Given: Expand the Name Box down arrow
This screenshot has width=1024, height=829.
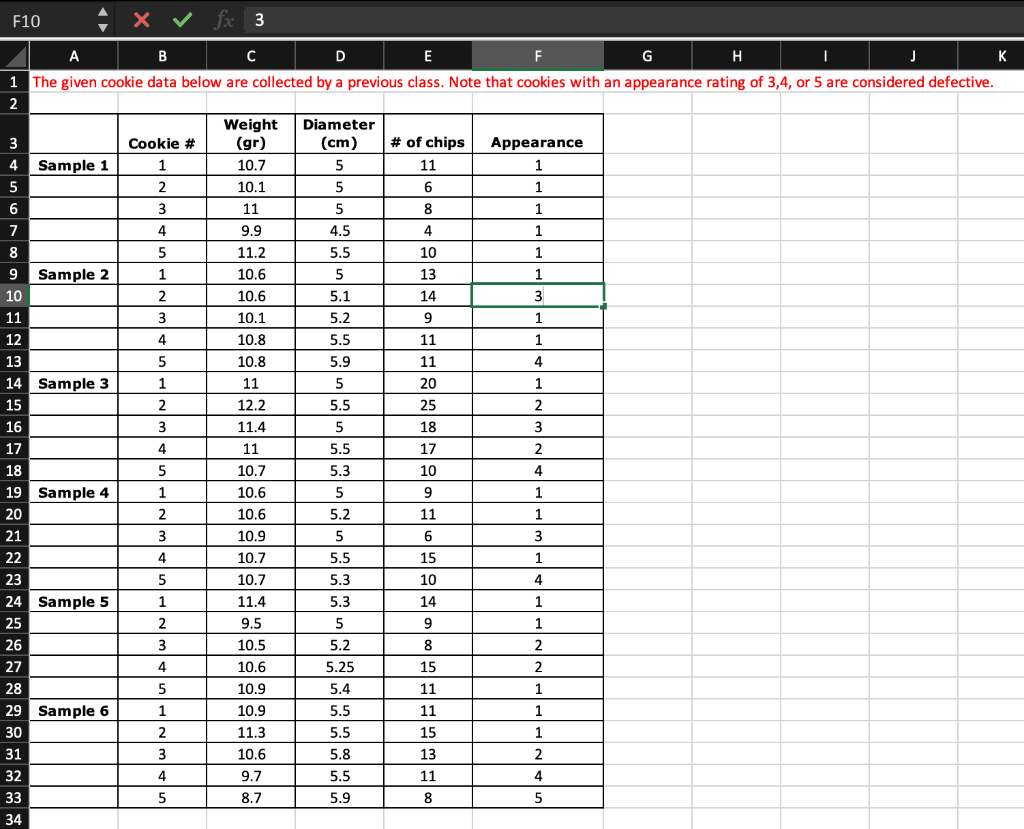Looking at the screenshot, I should coord(103,27).
